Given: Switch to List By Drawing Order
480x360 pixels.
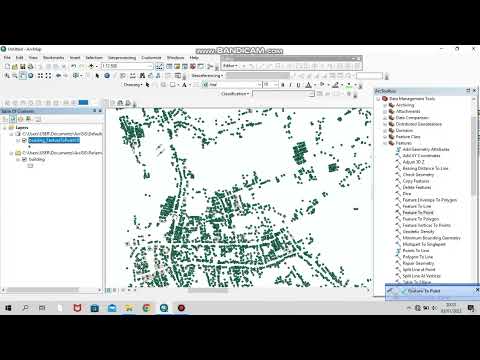Looking at the screenshot, I should coord(5,119).
